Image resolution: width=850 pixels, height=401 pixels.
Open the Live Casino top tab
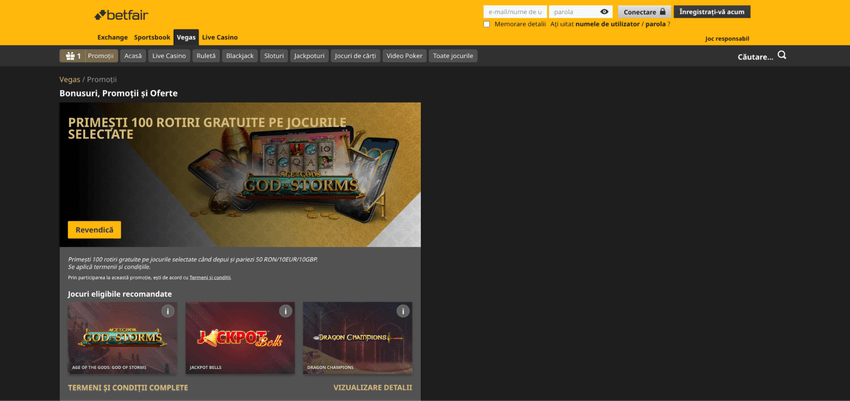pos(220,37)
